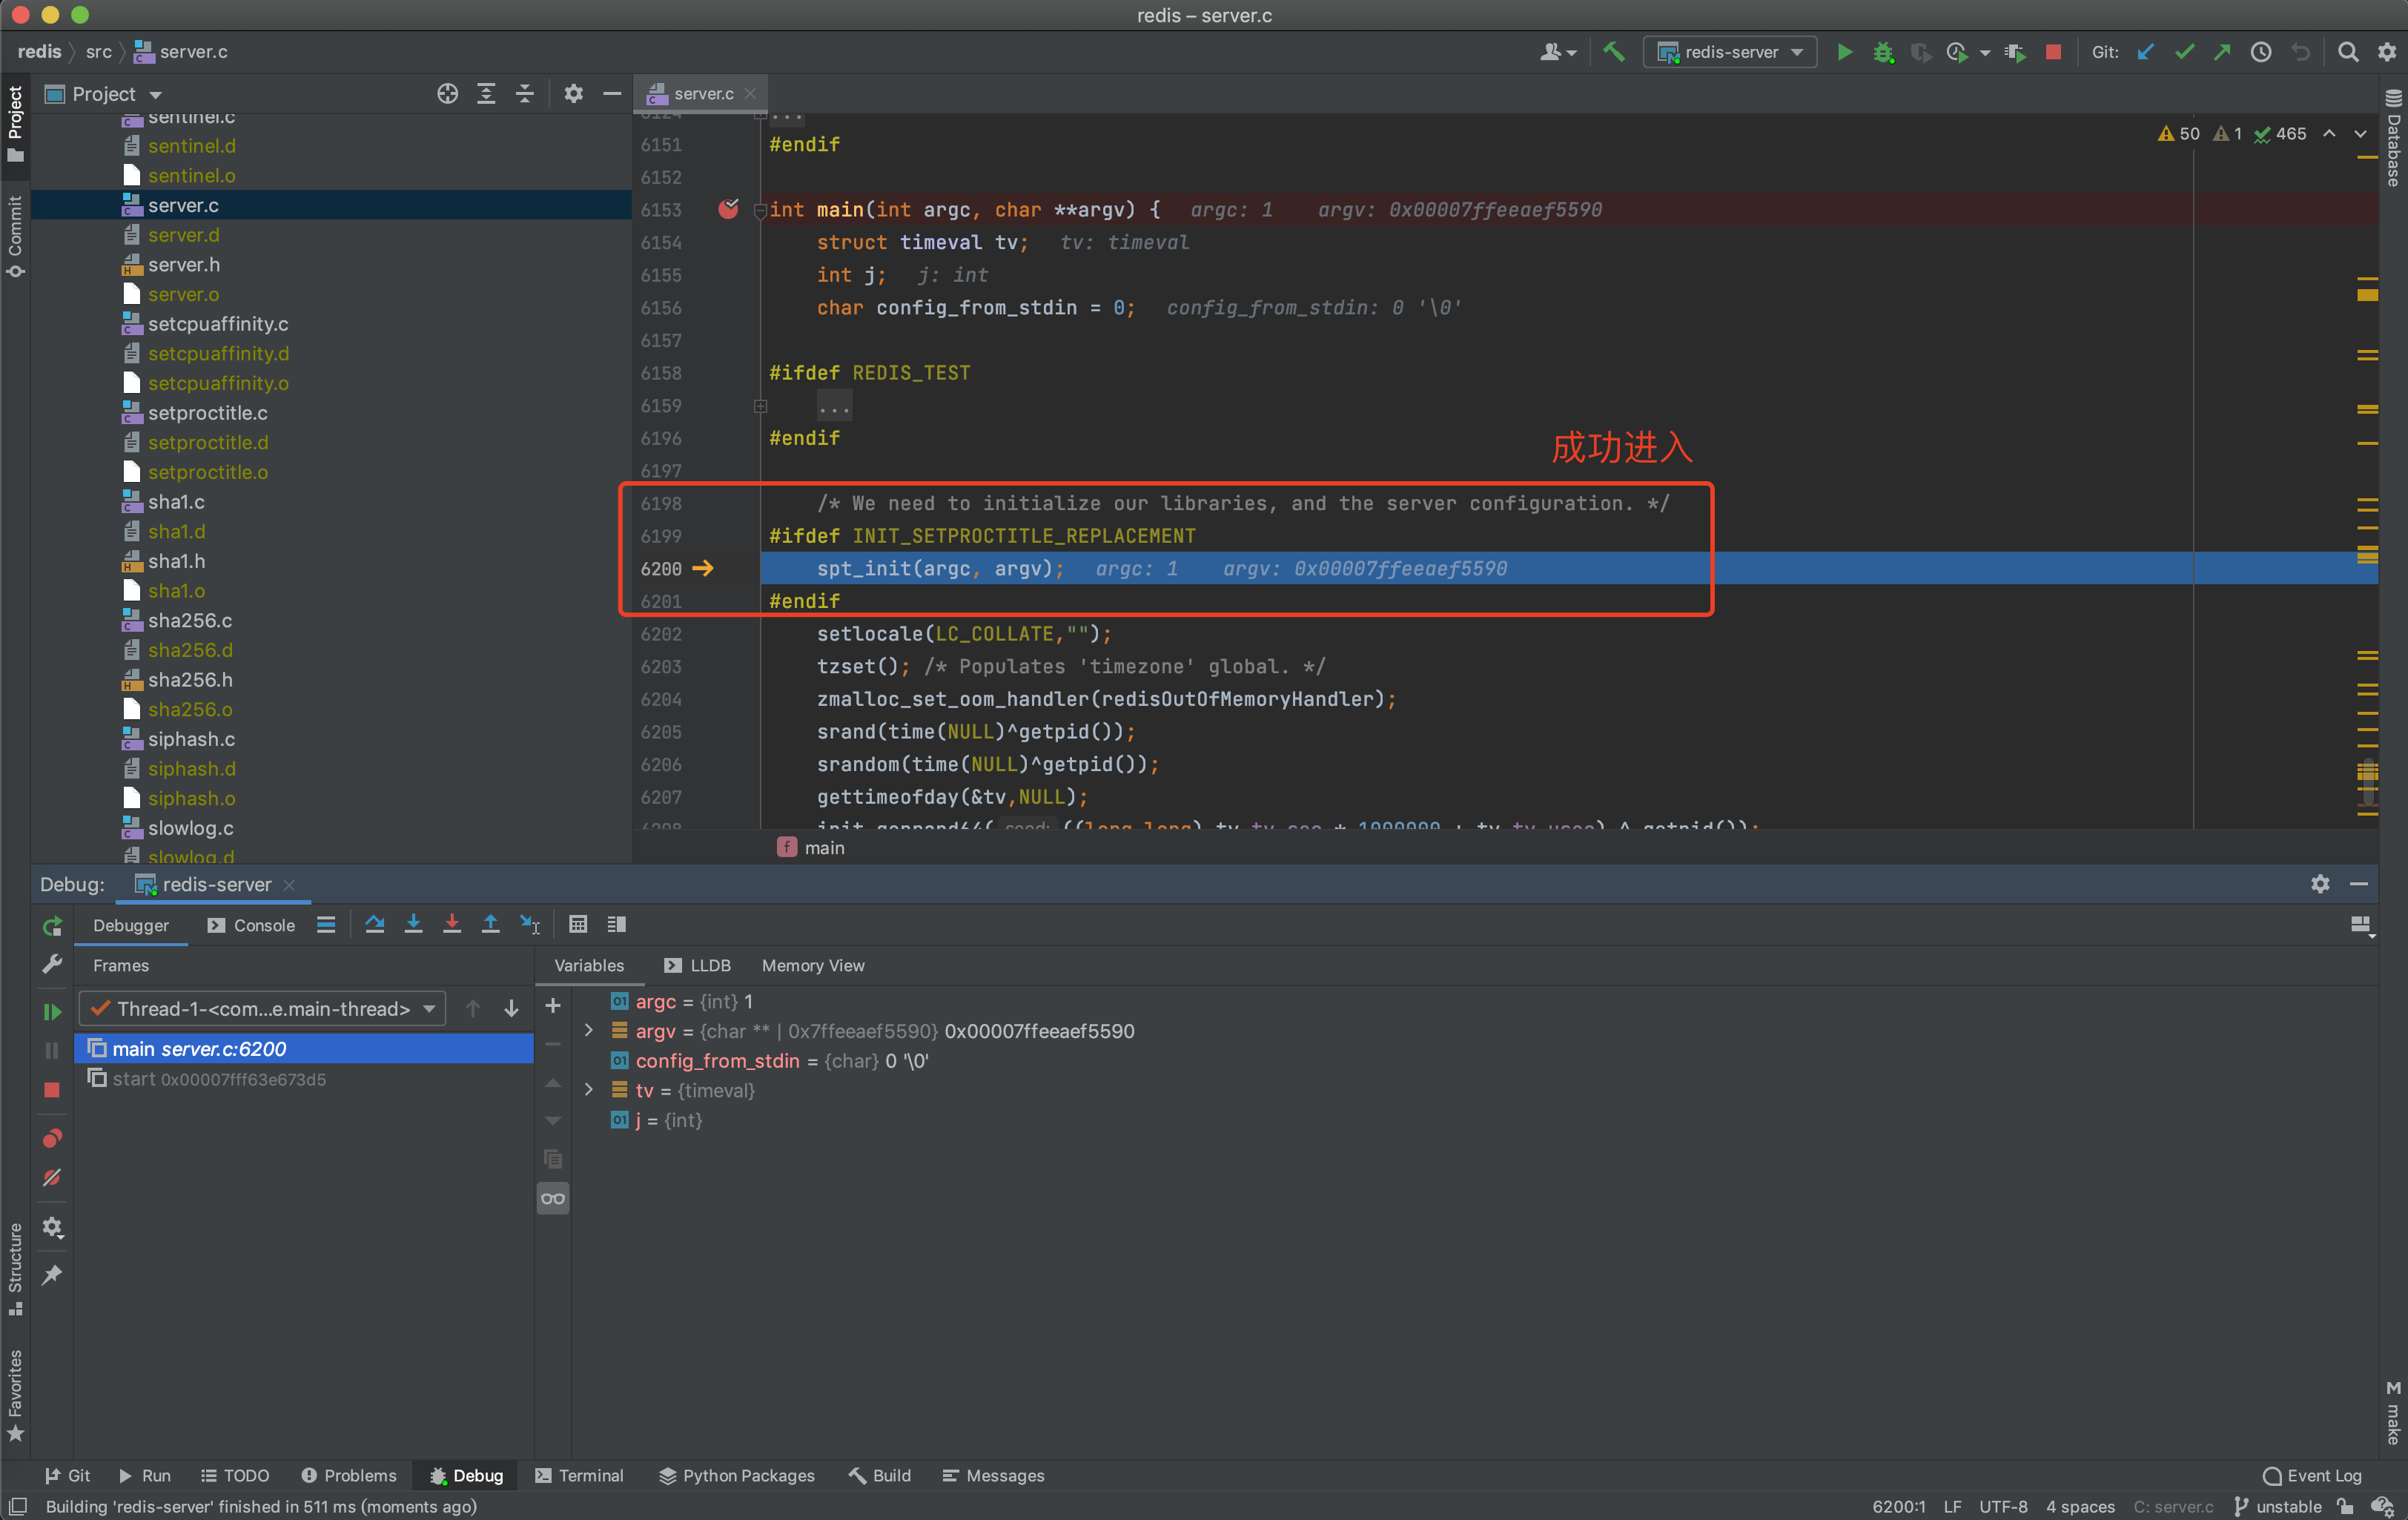Add new watch with plus icon
The width and height of the screenshot is (2408, 1520).
(x=553, y=1005)
